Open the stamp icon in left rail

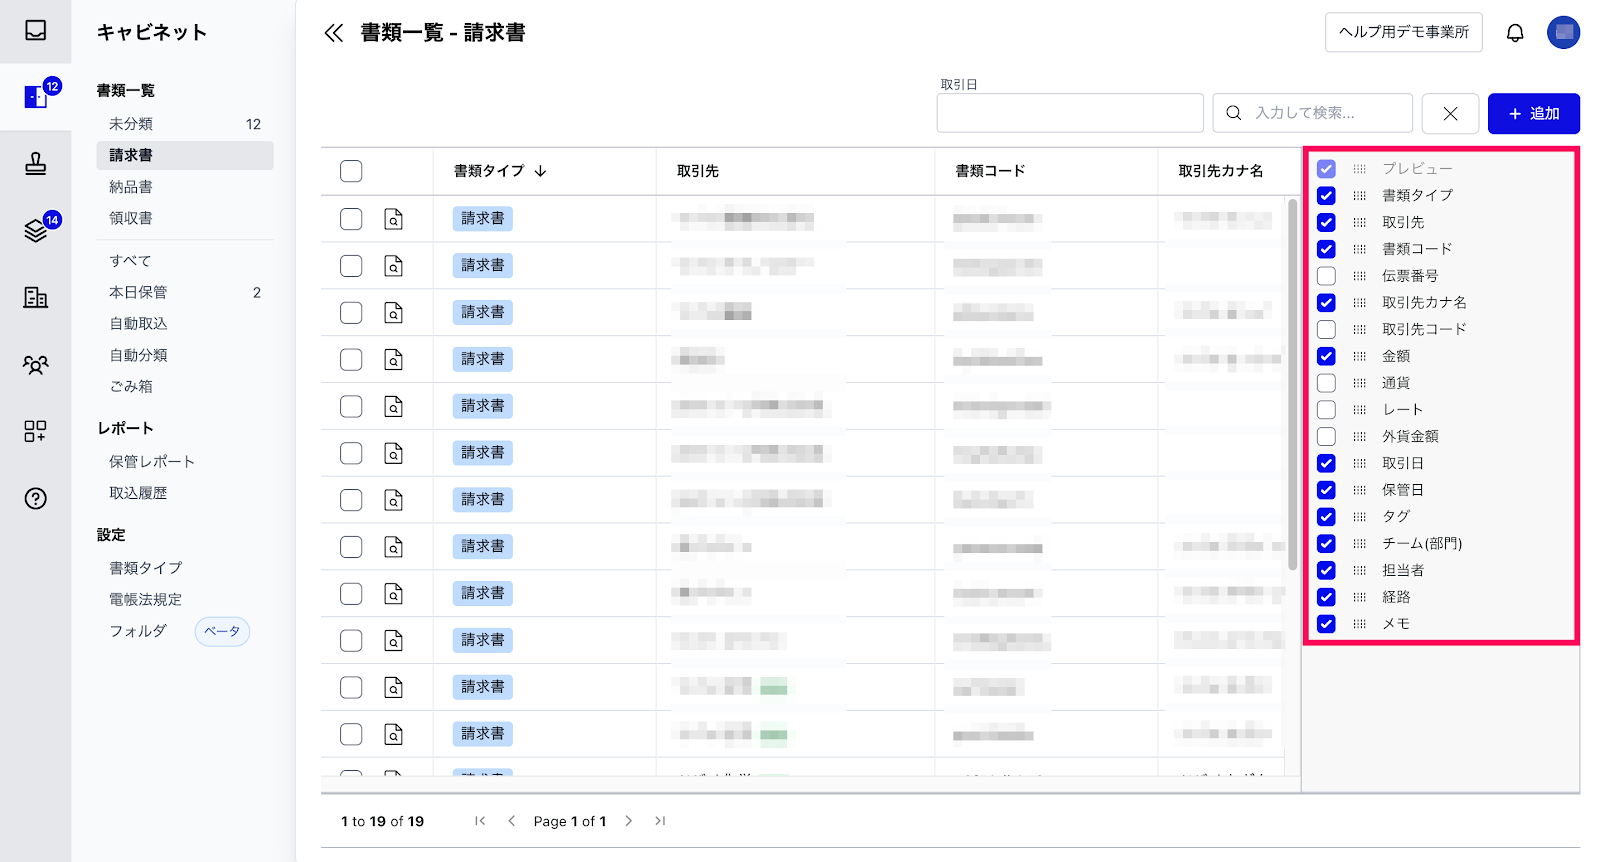click(x=36, y=163)
